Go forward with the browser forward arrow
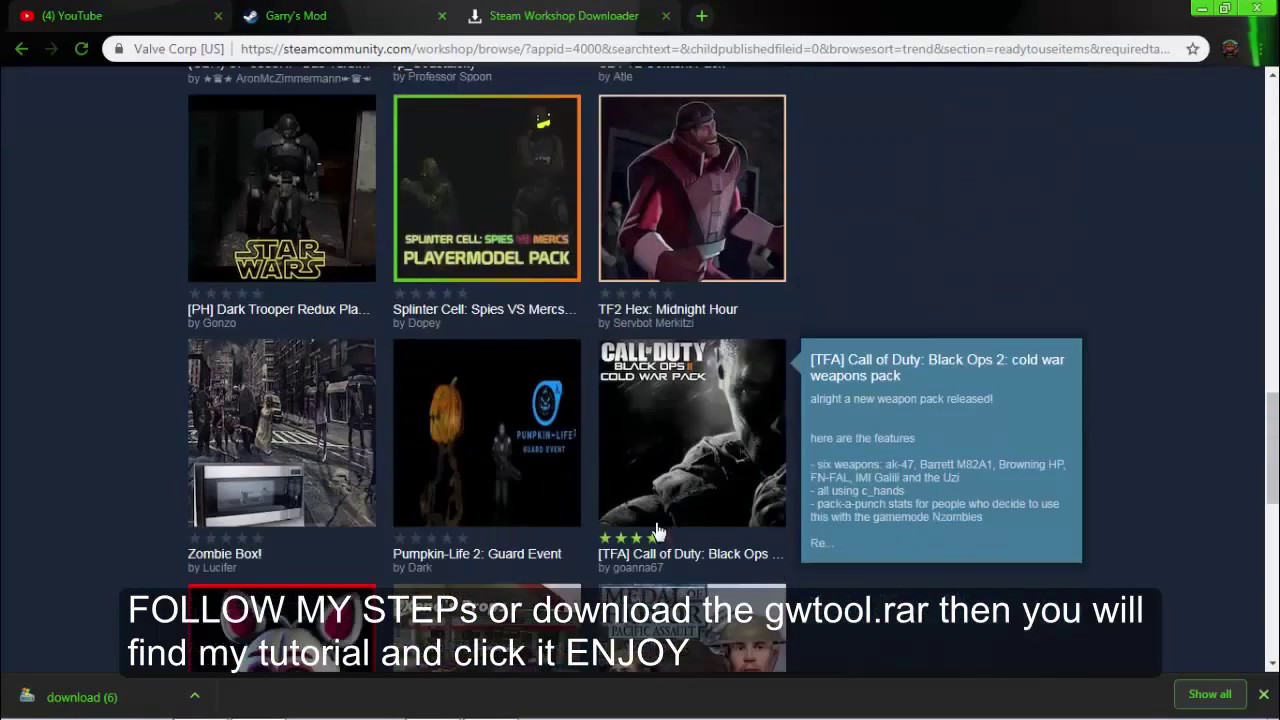Viewport: 1280px width, 720px height. click(51, 48)
